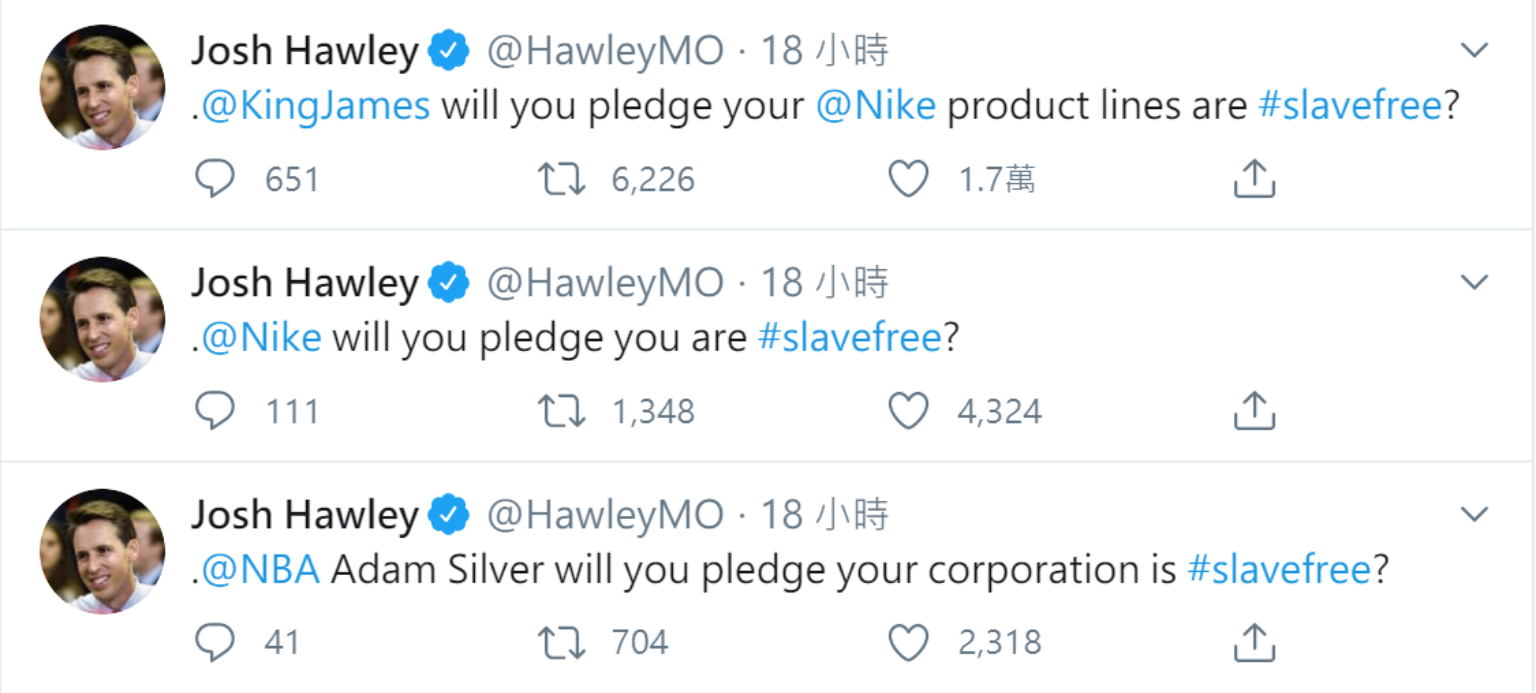
Task: Open the @NBA profile mention
Action: pos(260,570)
